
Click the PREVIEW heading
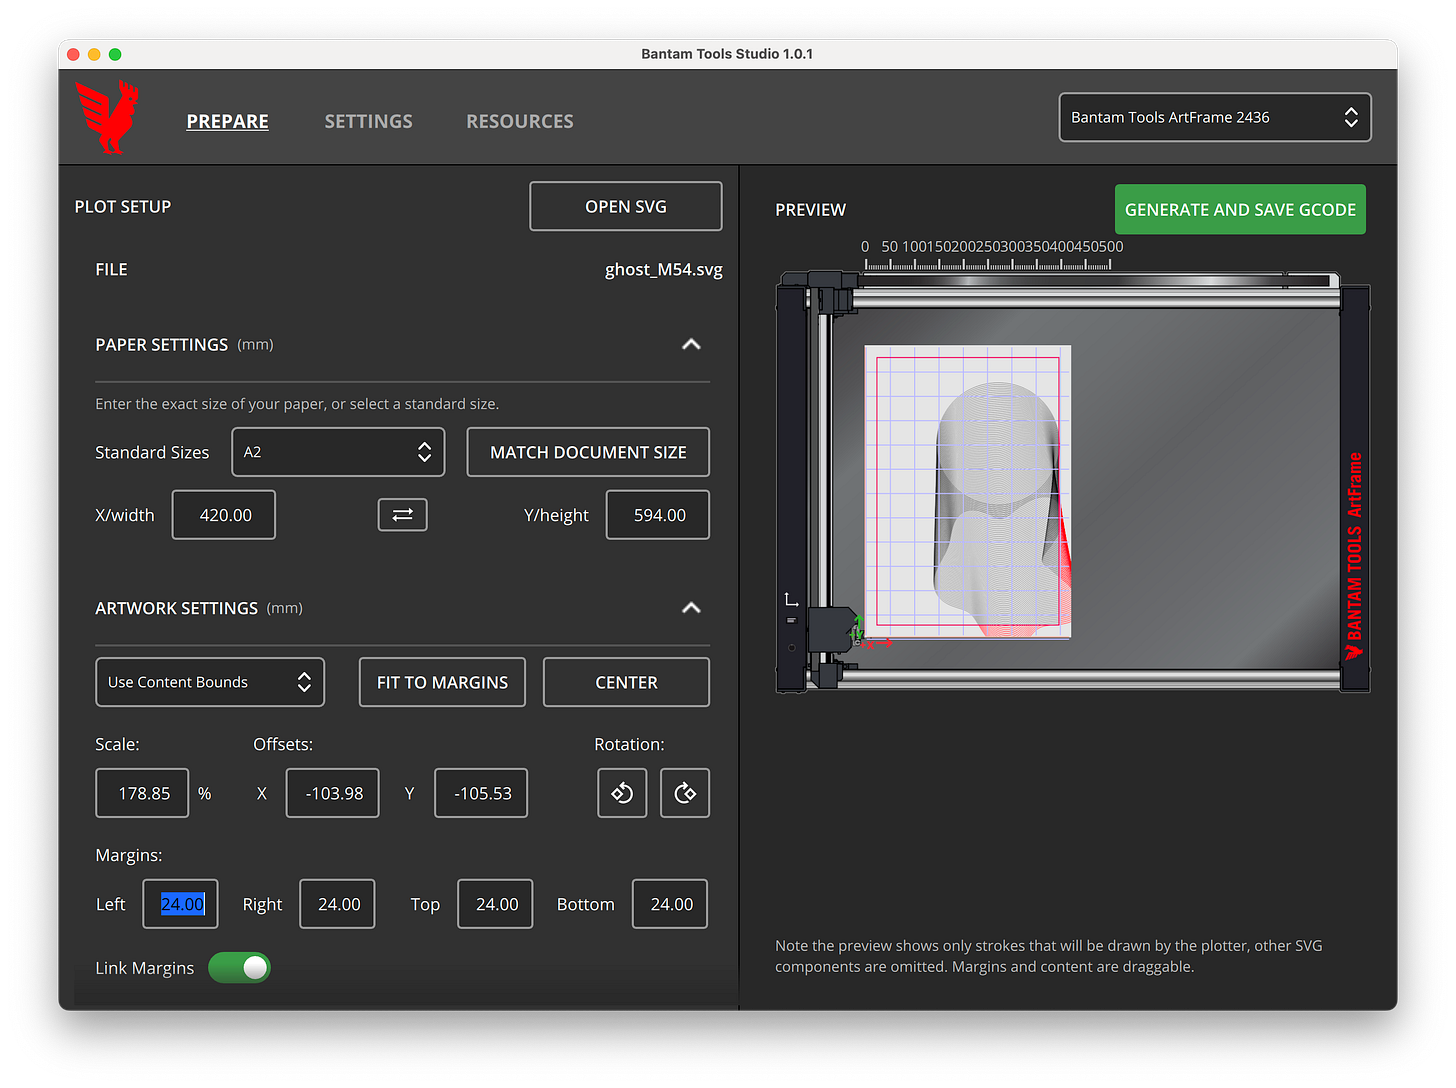tap(811, 210)
